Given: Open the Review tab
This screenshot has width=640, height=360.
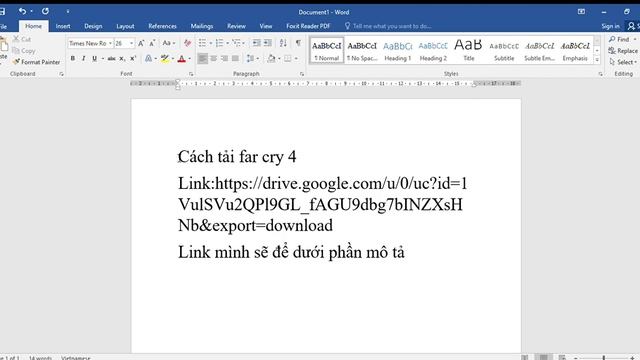Looking at the screenshot, I should point(236,26).
